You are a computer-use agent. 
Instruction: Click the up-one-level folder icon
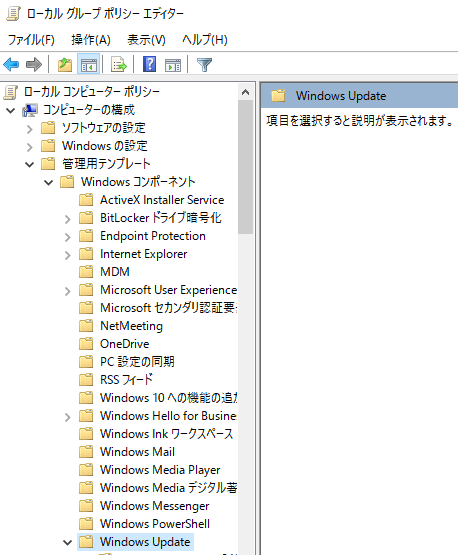tap(65, 65)
